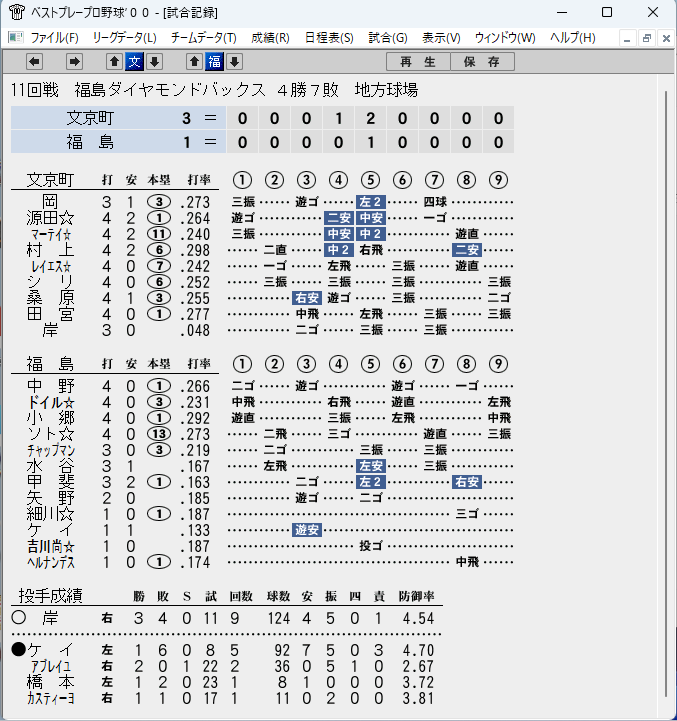Select batter 水谷 in 福島 lineup
Screen dimensions: 677x721
tap(50, 466)
